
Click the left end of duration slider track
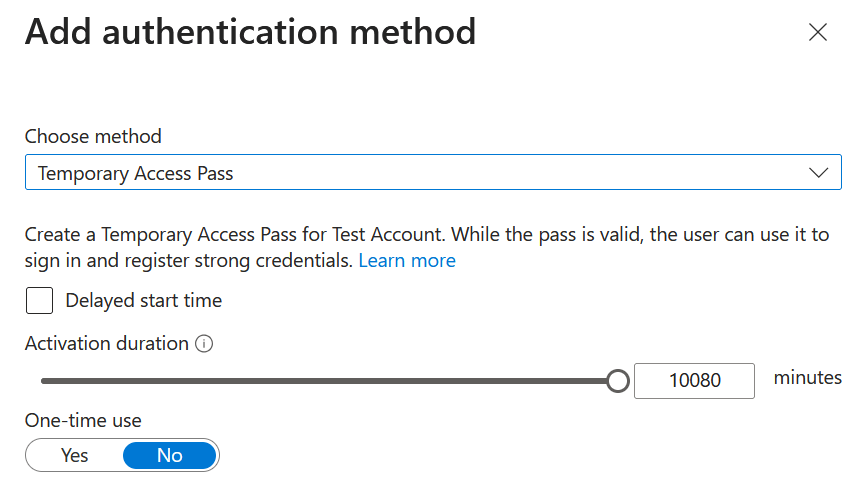tap(45, 381)
